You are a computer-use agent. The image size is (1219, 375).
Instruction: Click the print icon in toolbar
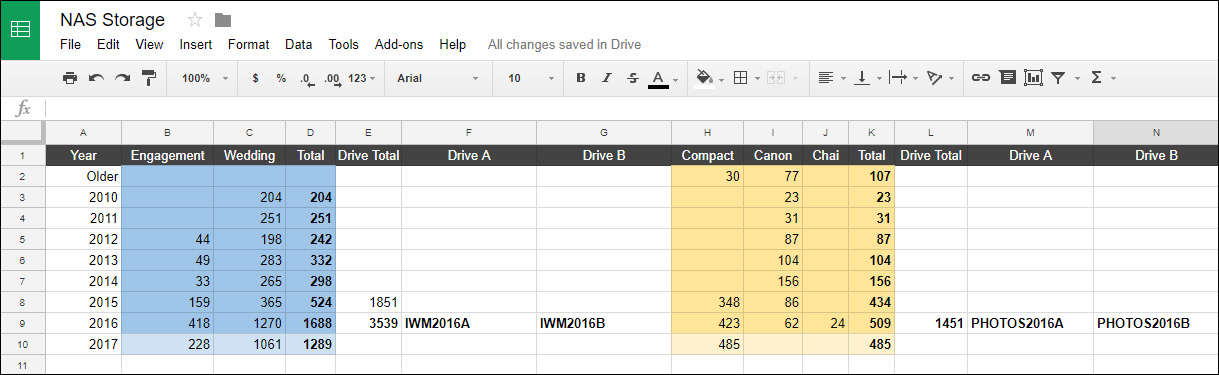point(70,78)
